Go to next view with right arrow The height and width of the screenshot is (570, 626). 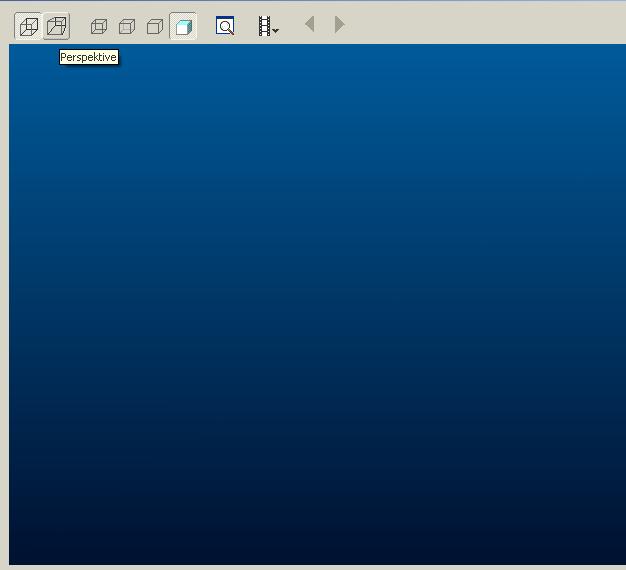click(339, 24)
